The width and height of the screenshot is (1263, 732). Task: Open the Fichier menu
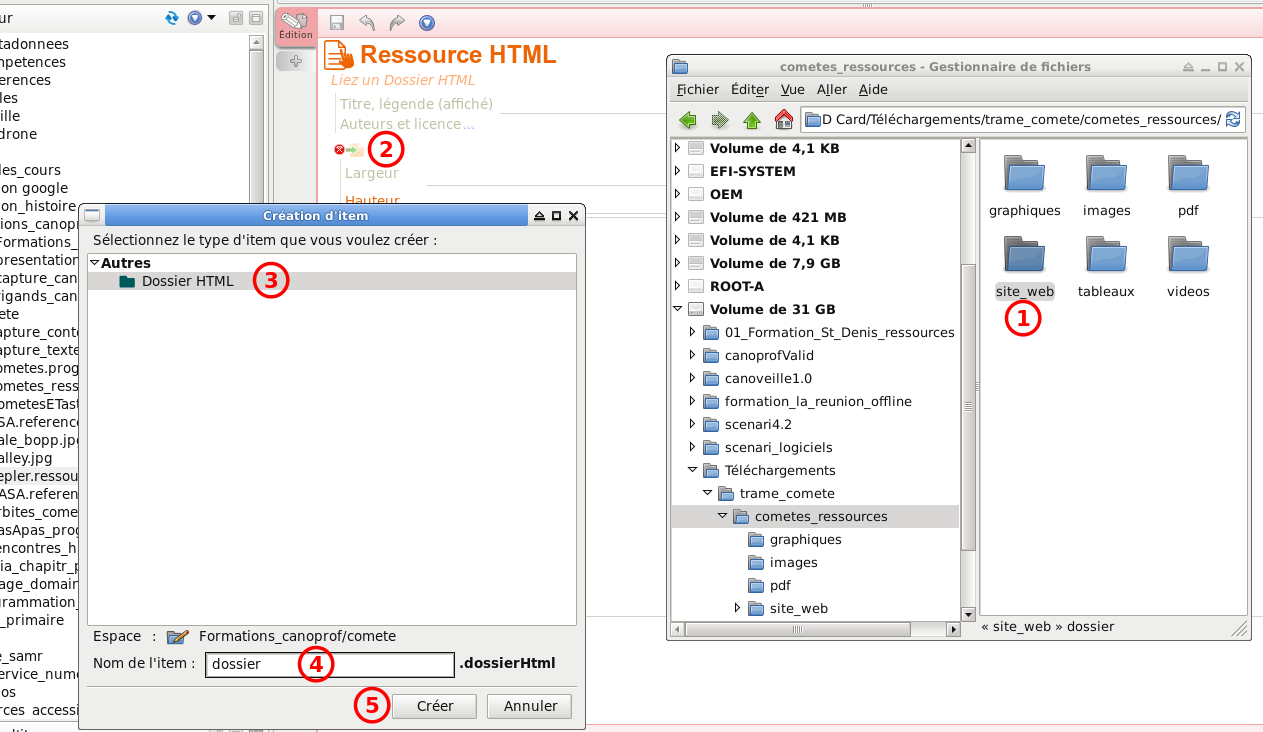[697, 89]
